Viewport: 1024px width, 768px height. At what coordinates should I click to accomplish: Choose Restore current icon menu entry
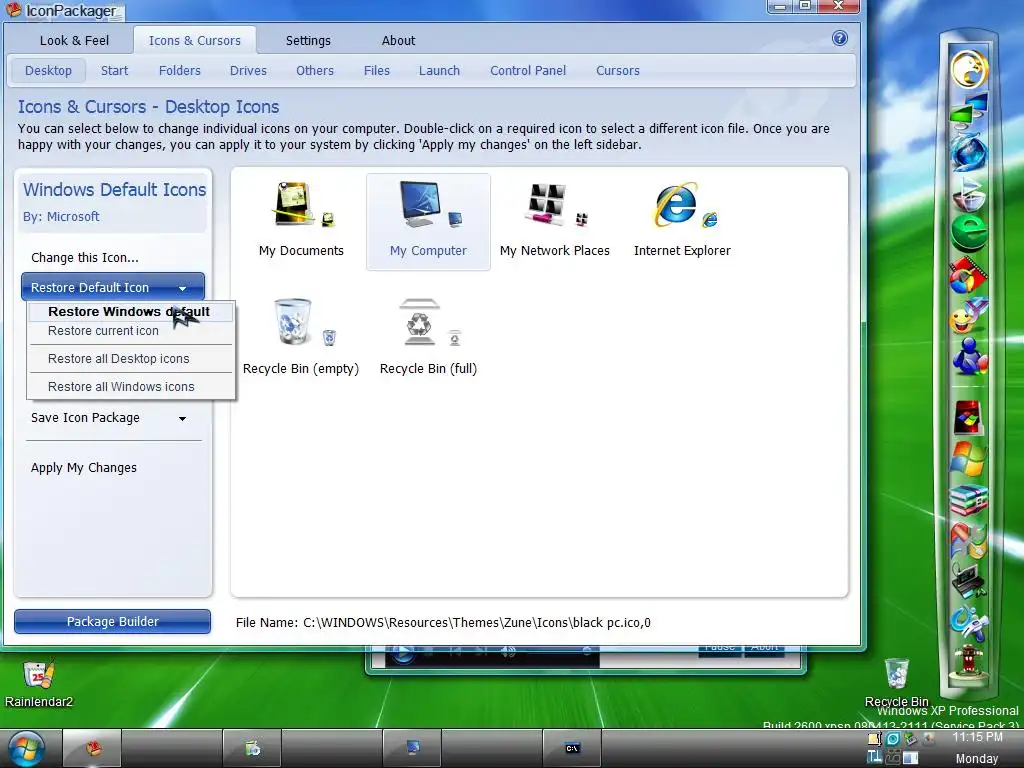coord(130,330)
